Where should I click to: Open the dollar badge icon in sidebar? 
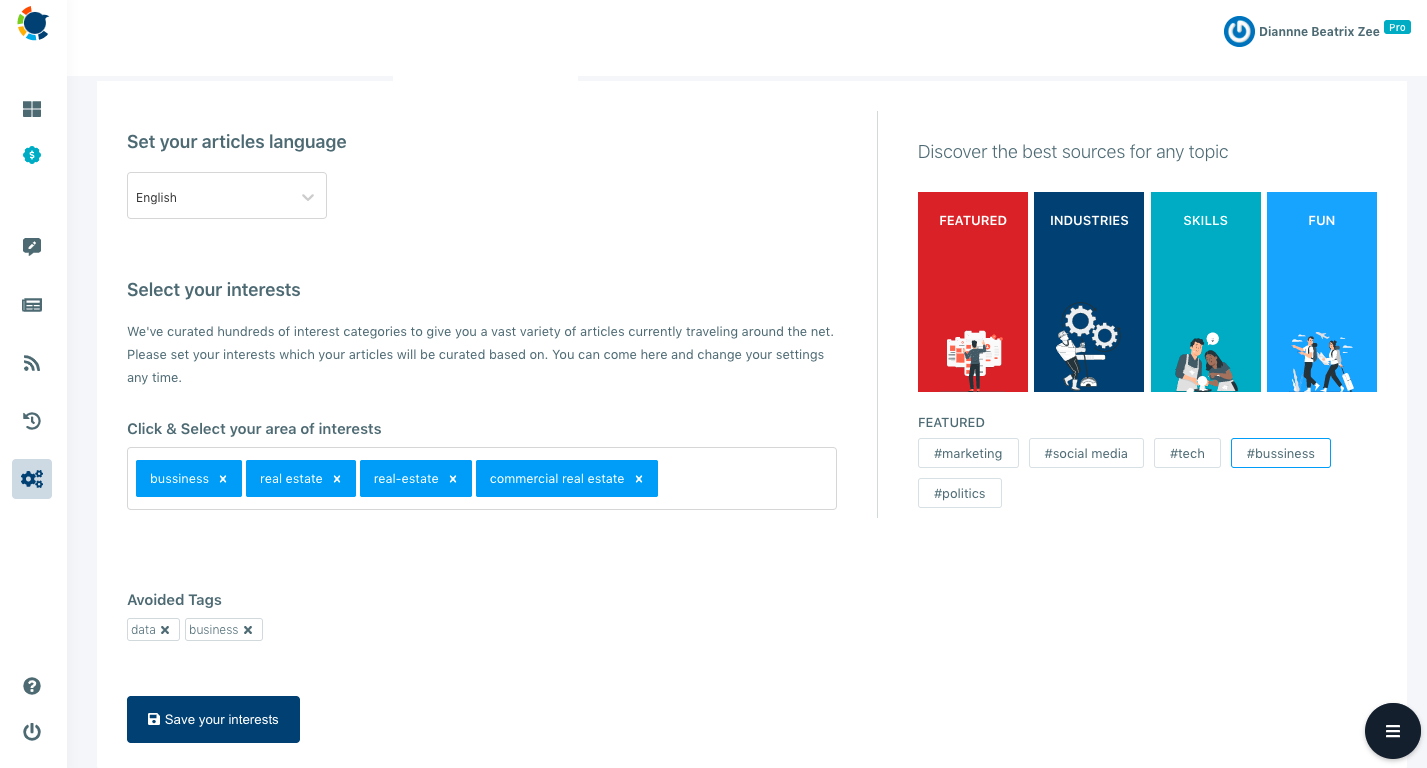tap(32, 155)
